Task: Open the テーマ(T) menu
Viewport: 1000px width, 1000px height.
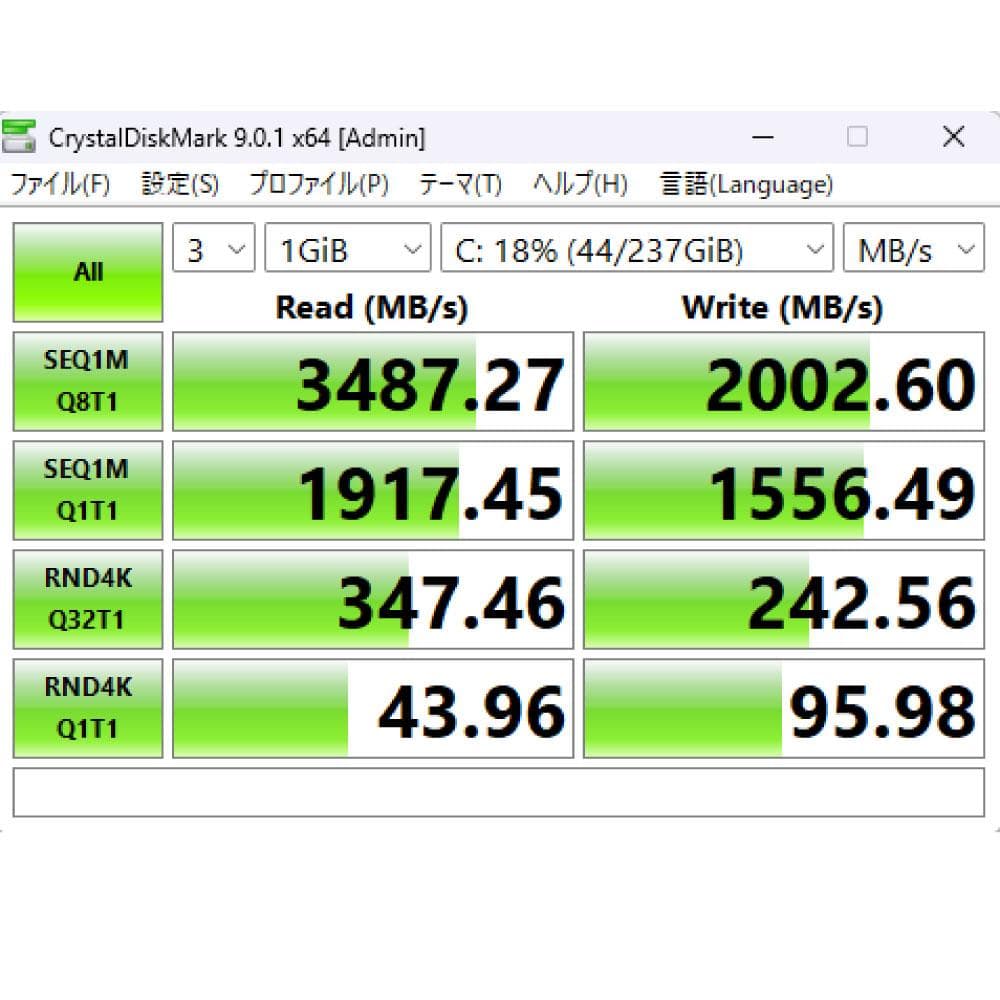Action: tap(460, 184)
